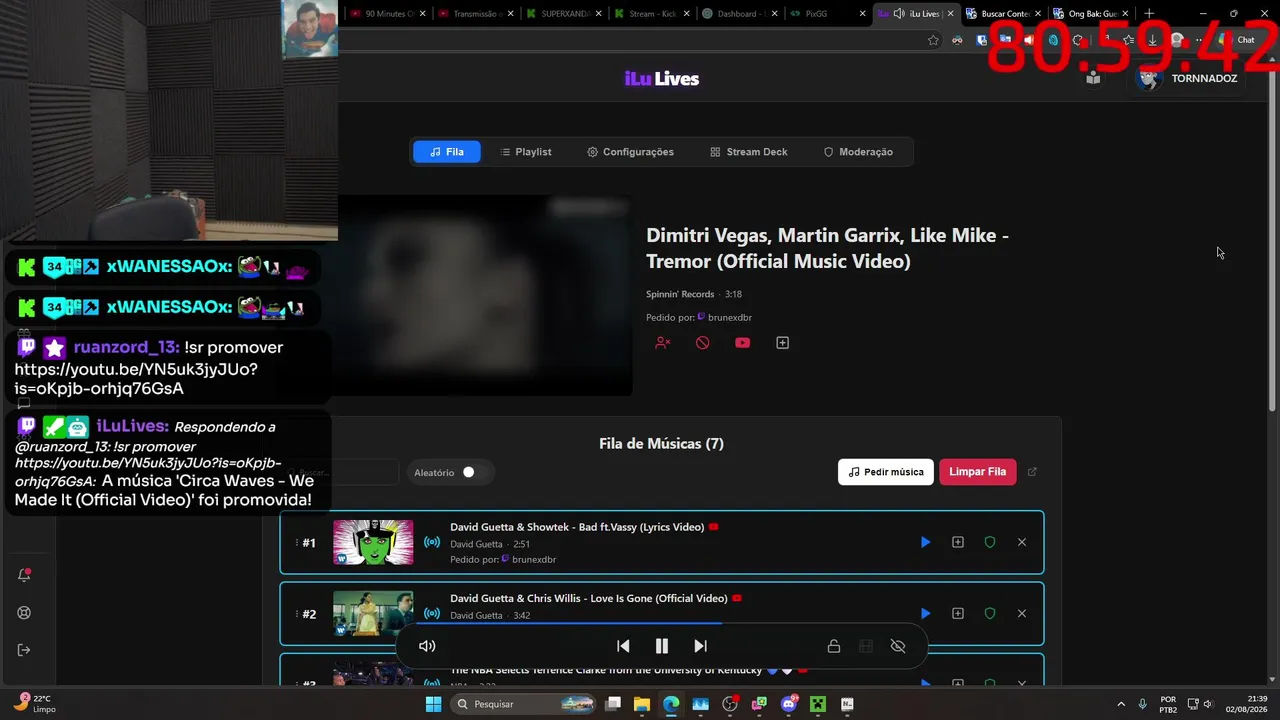
Task: Toggle the lock icon in player bar
Action: [x=834, y=646]
